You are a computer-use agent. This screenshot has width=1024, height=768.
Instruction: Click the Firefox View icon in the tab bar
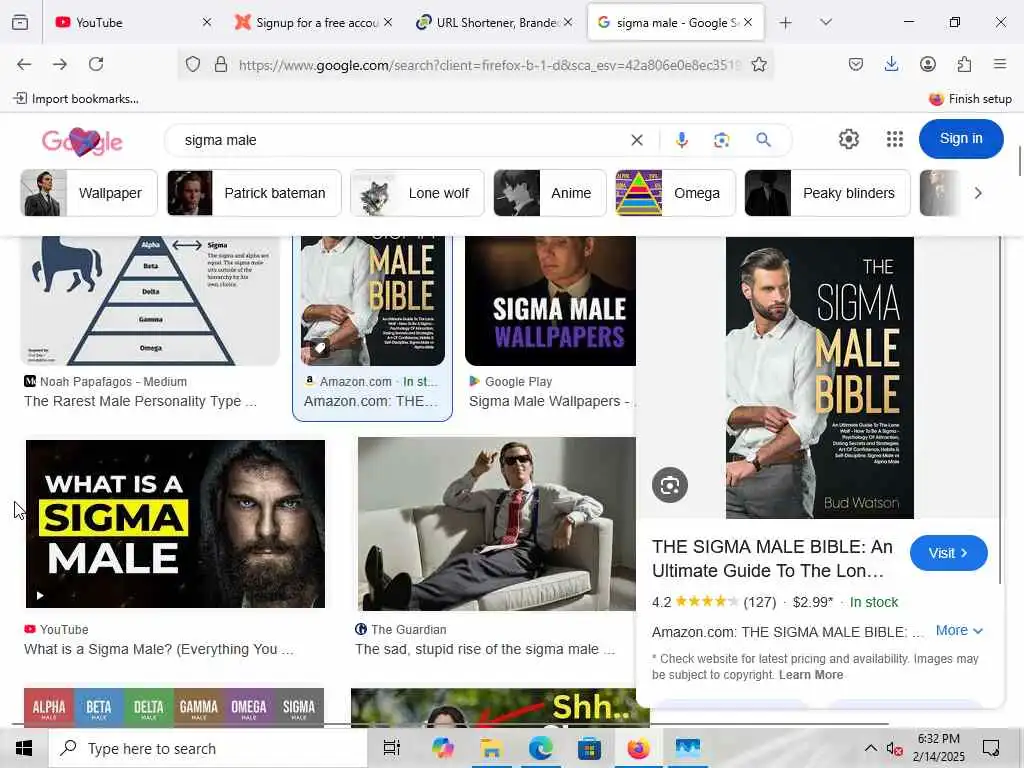20,23
